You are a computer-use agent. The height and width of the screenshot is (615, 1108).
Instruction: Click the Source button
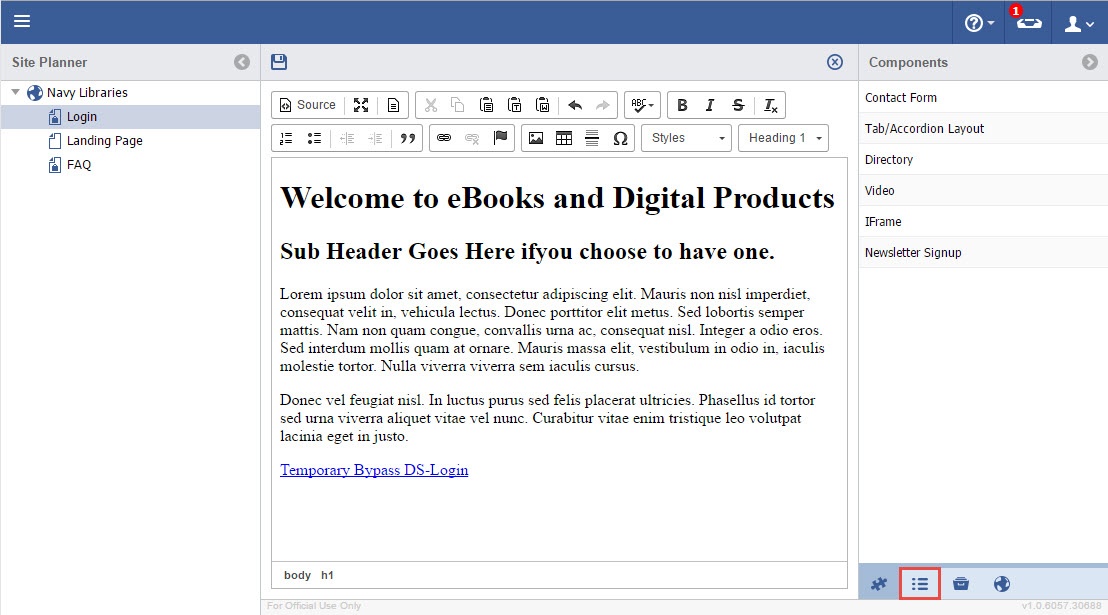(x=308, y=105)
